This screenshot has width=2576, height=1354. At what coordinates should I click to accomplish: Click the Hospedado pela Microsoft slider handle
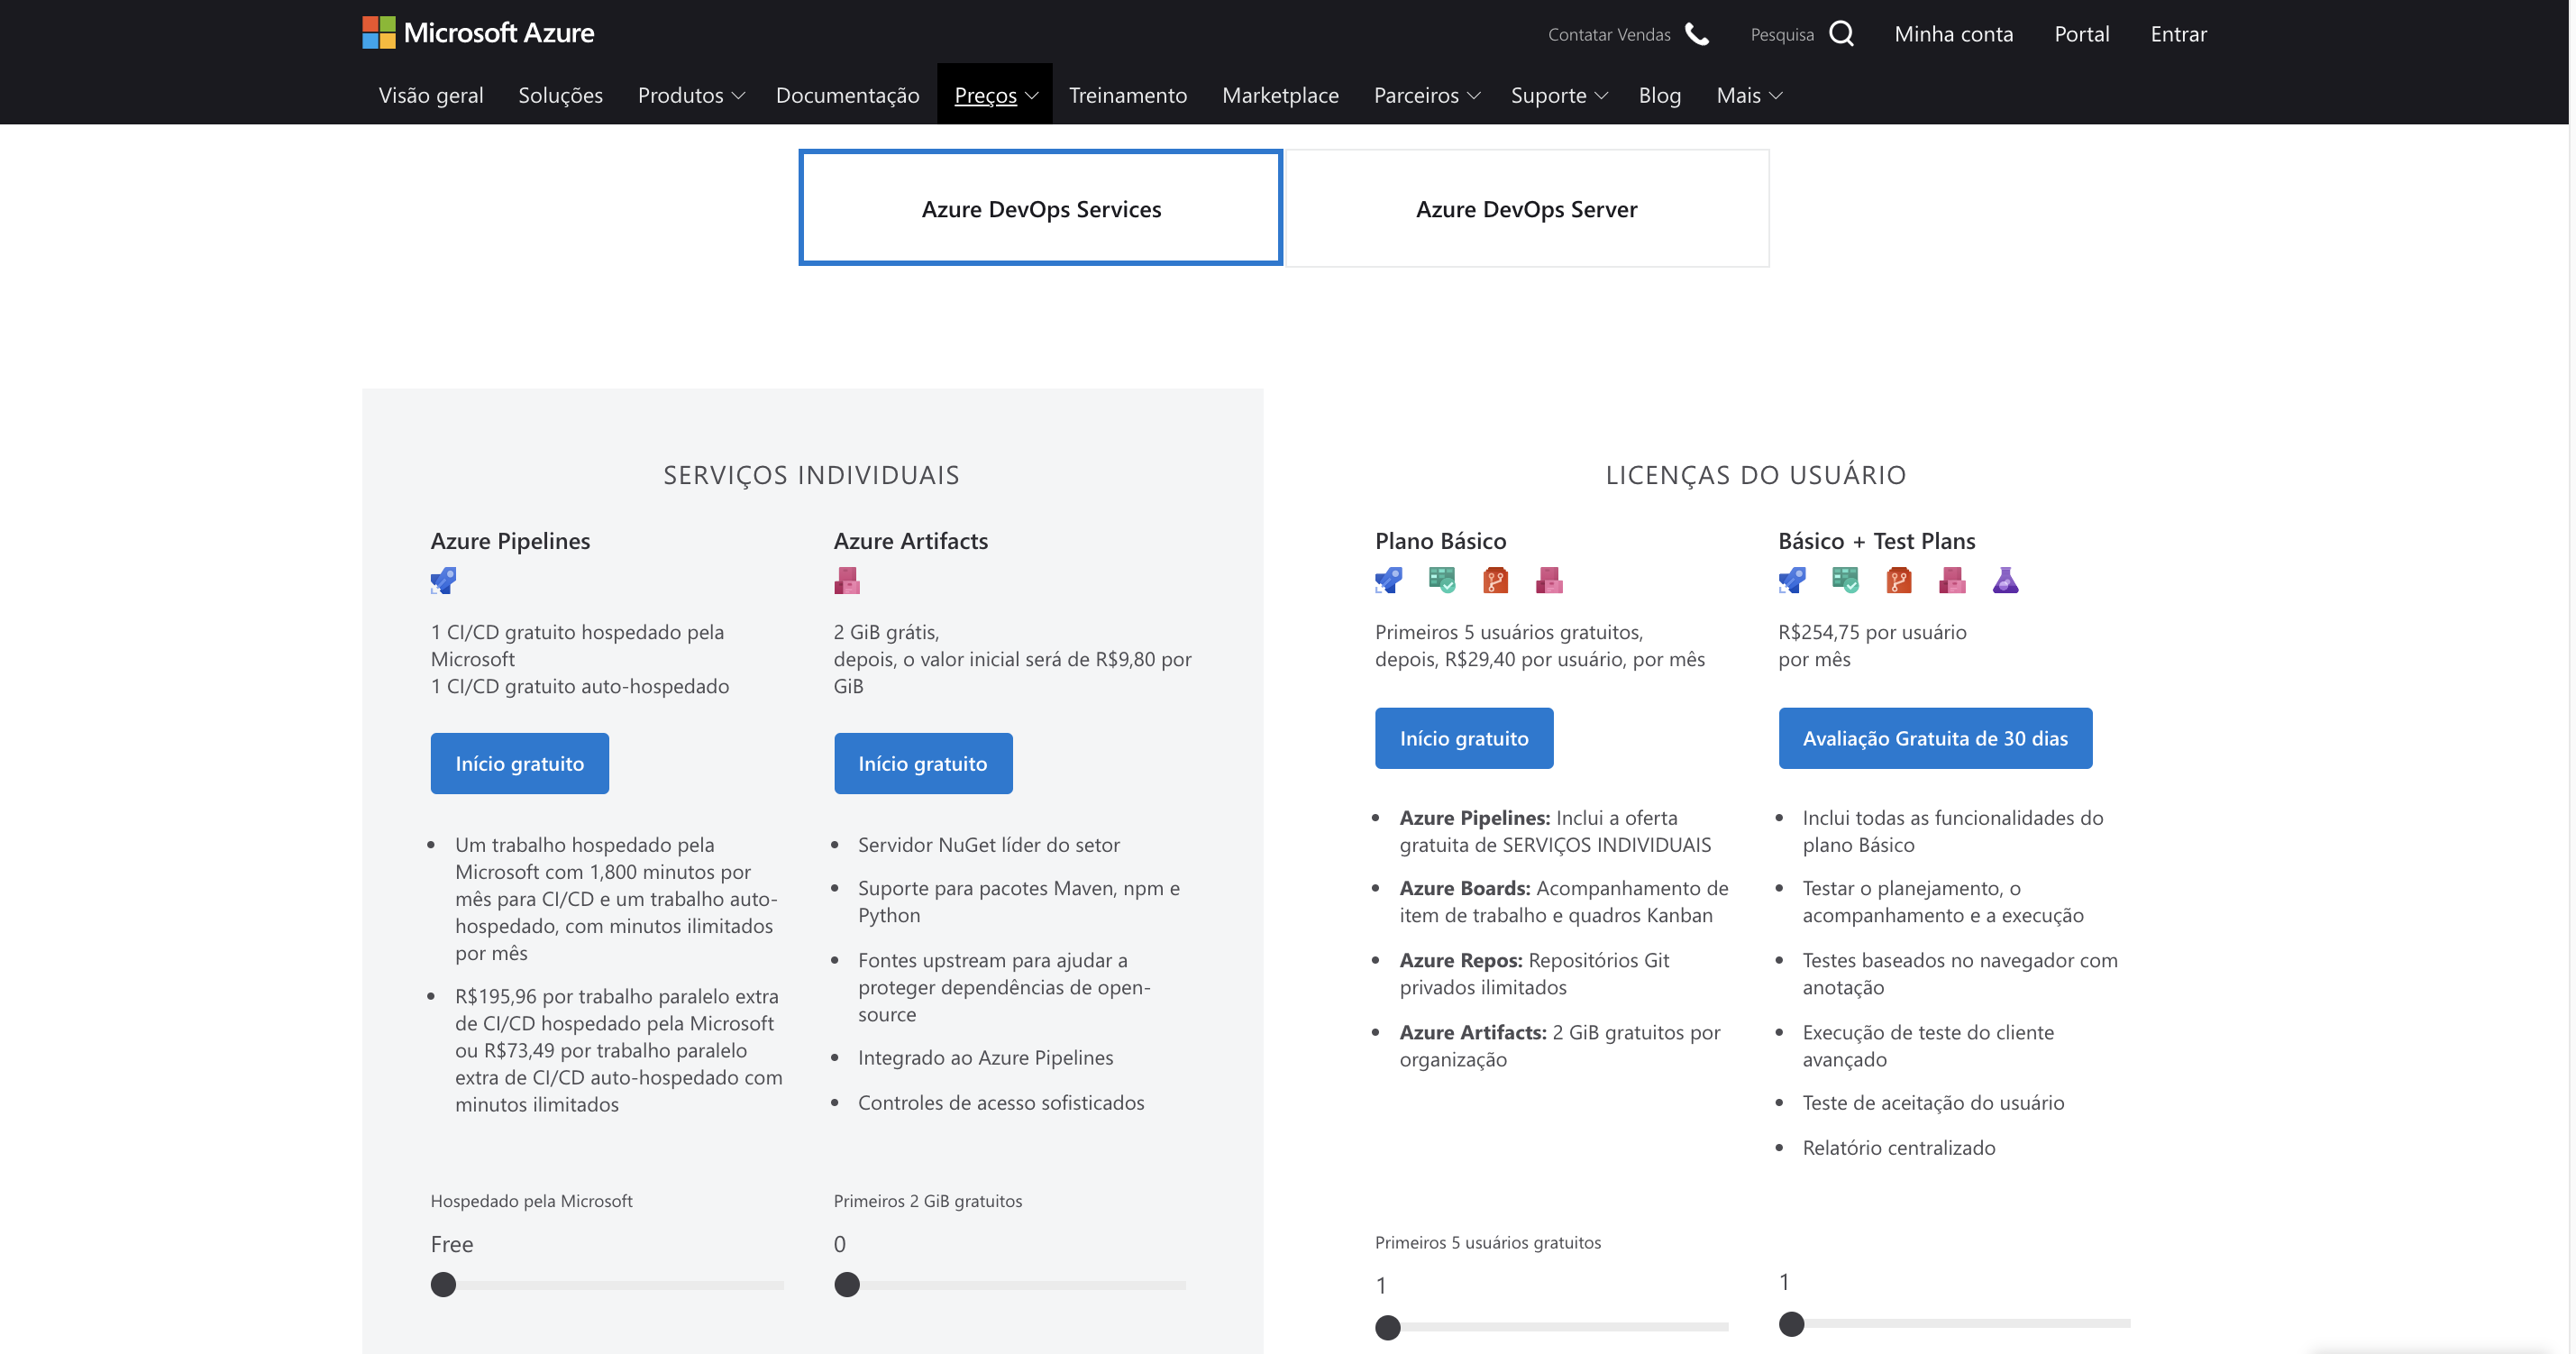coord(443,1284)
